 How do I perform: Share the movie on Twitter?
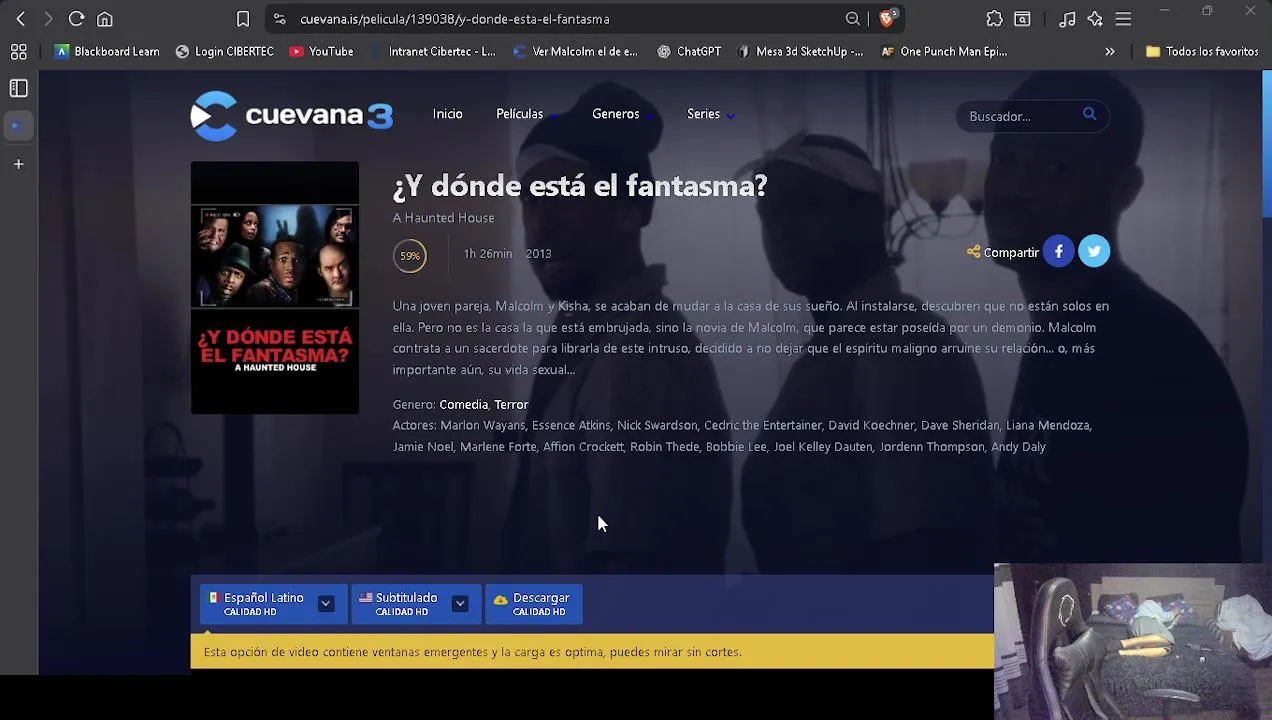tap(1094, 251)
